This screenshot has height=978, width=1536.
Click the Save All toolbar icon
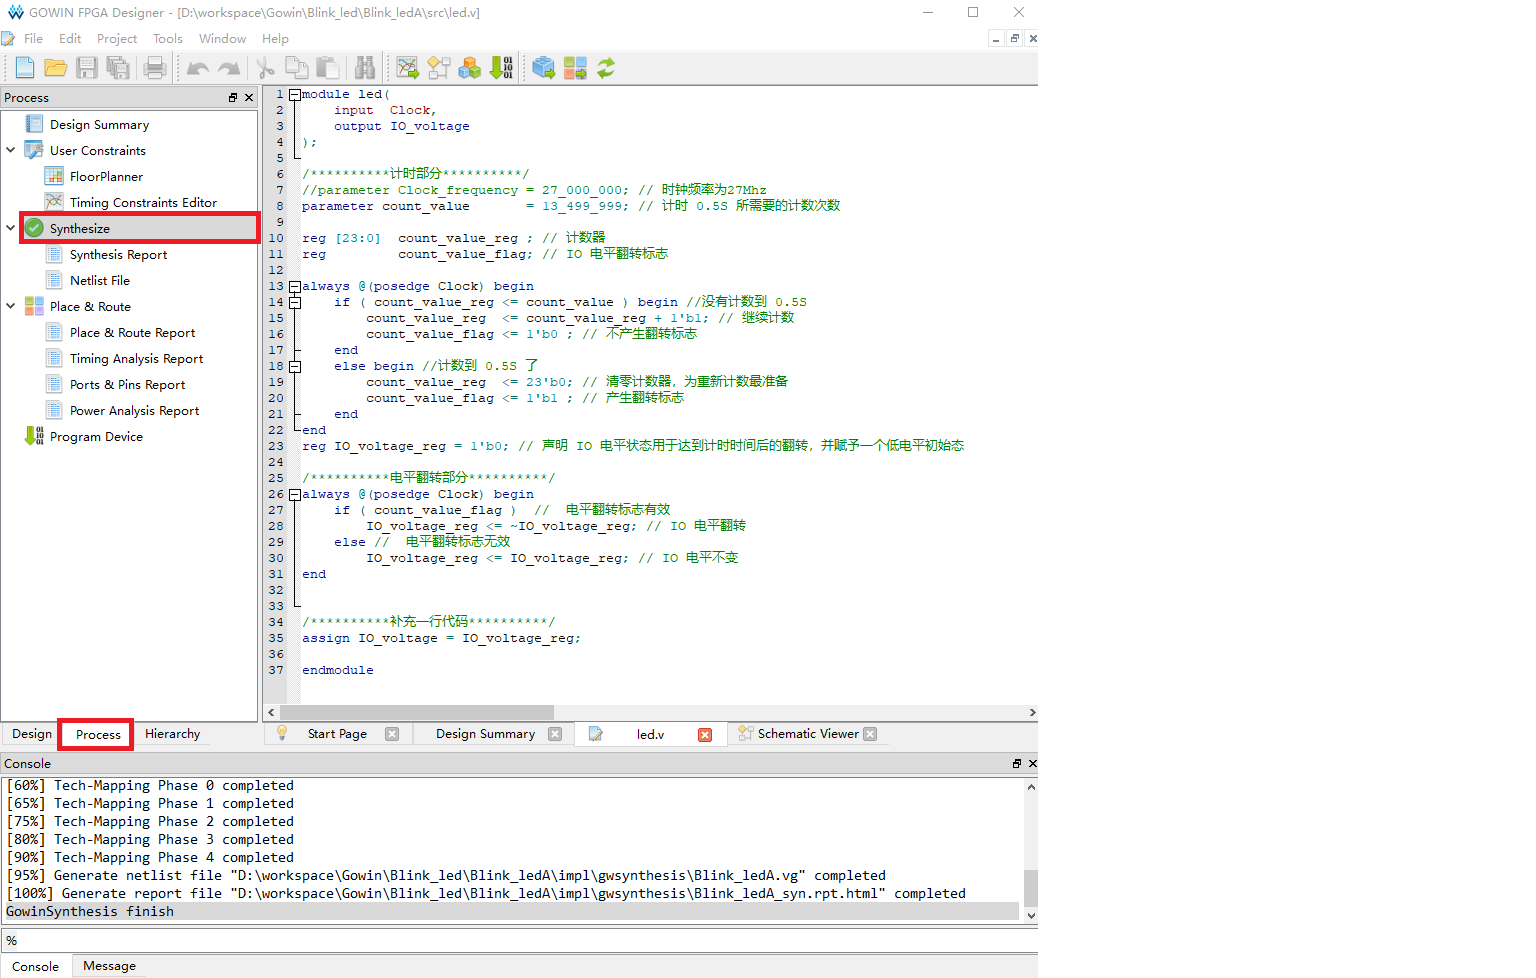(x=118, y=67)
